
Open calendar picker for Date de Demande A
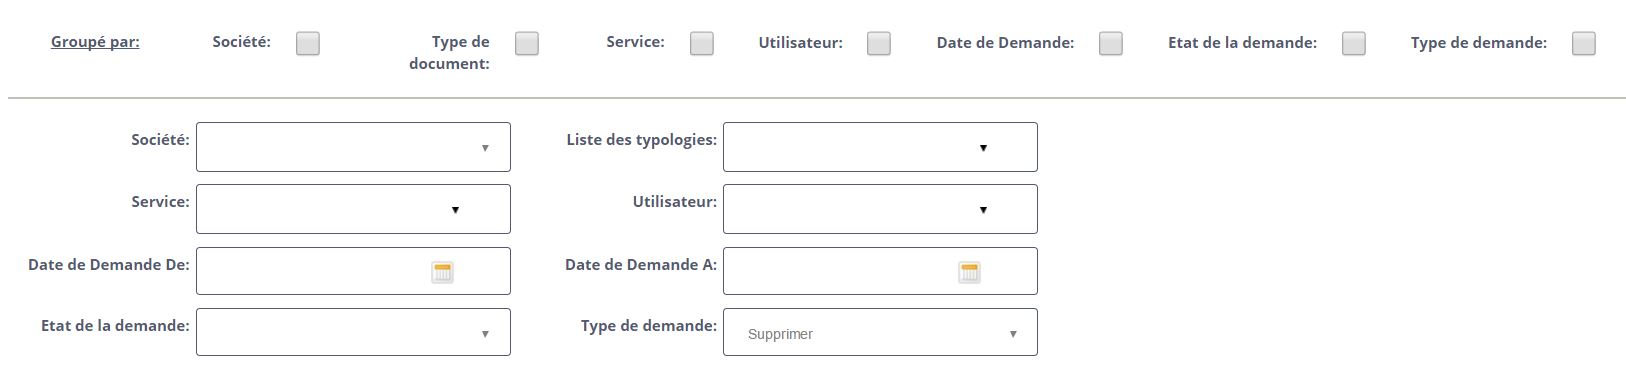(969, 272)
